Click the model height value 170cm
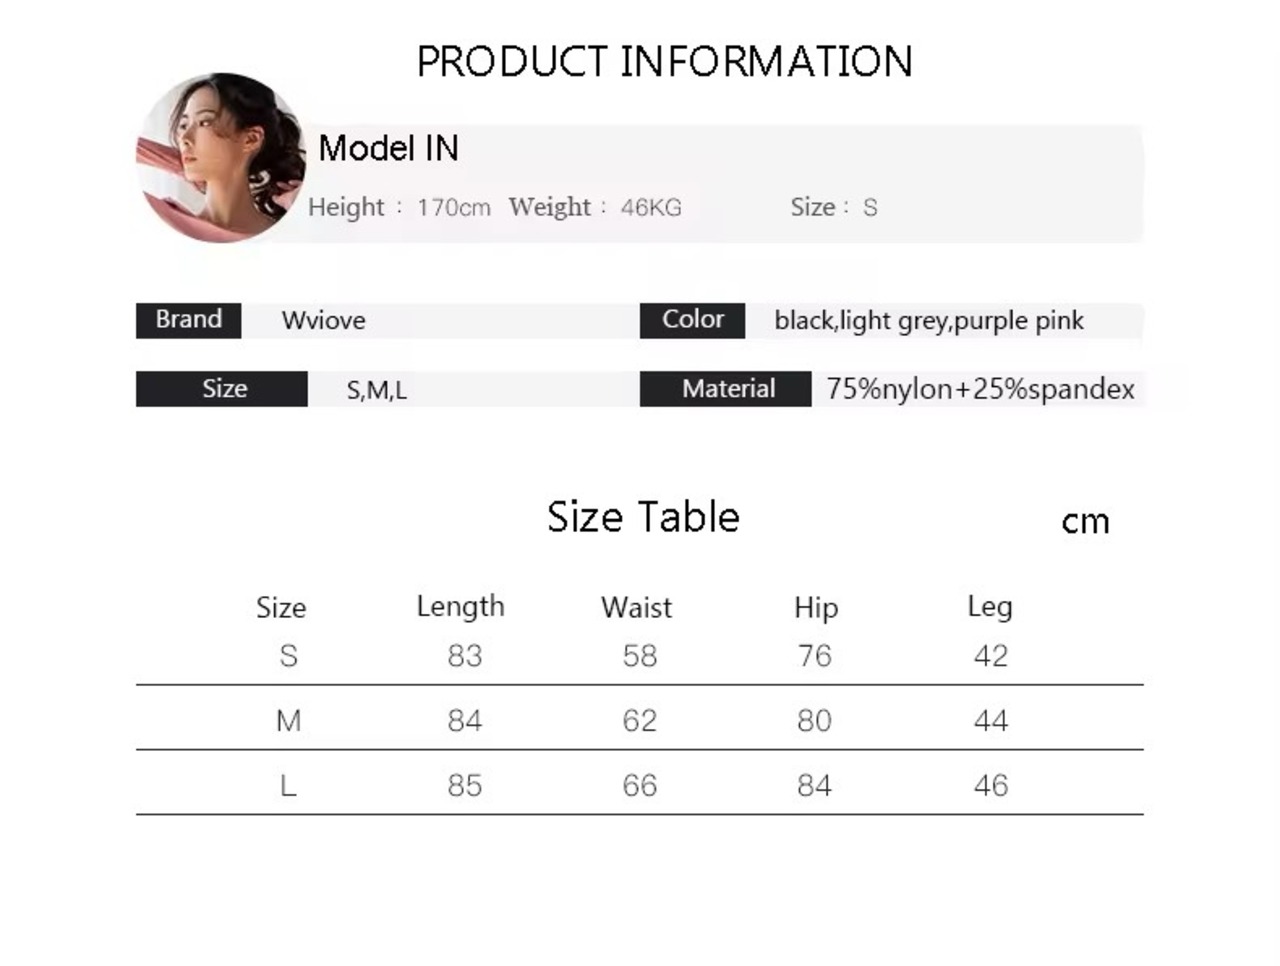The image size is (1280, 966). [453, 208]
